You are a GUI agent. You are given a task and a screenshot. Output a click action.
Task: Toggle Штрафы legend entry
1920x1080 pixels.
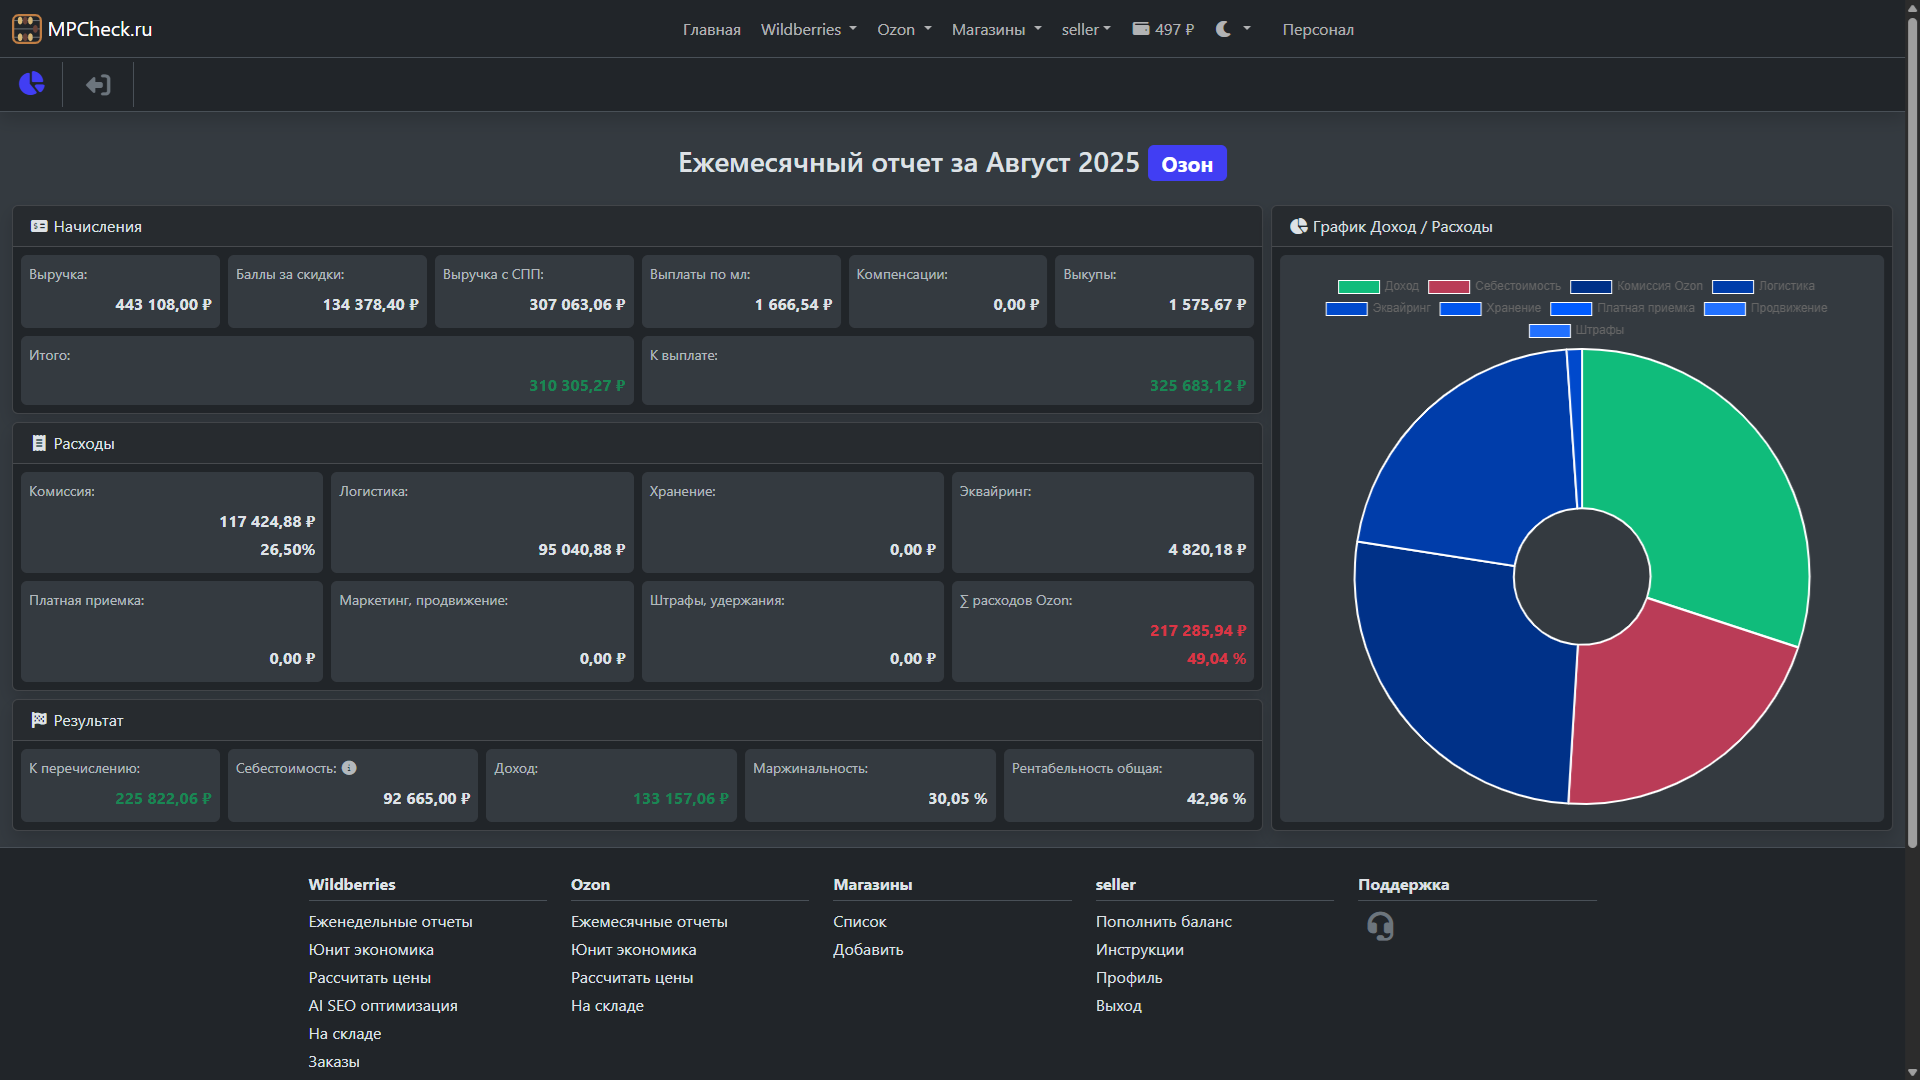(x=1576, y=330)
